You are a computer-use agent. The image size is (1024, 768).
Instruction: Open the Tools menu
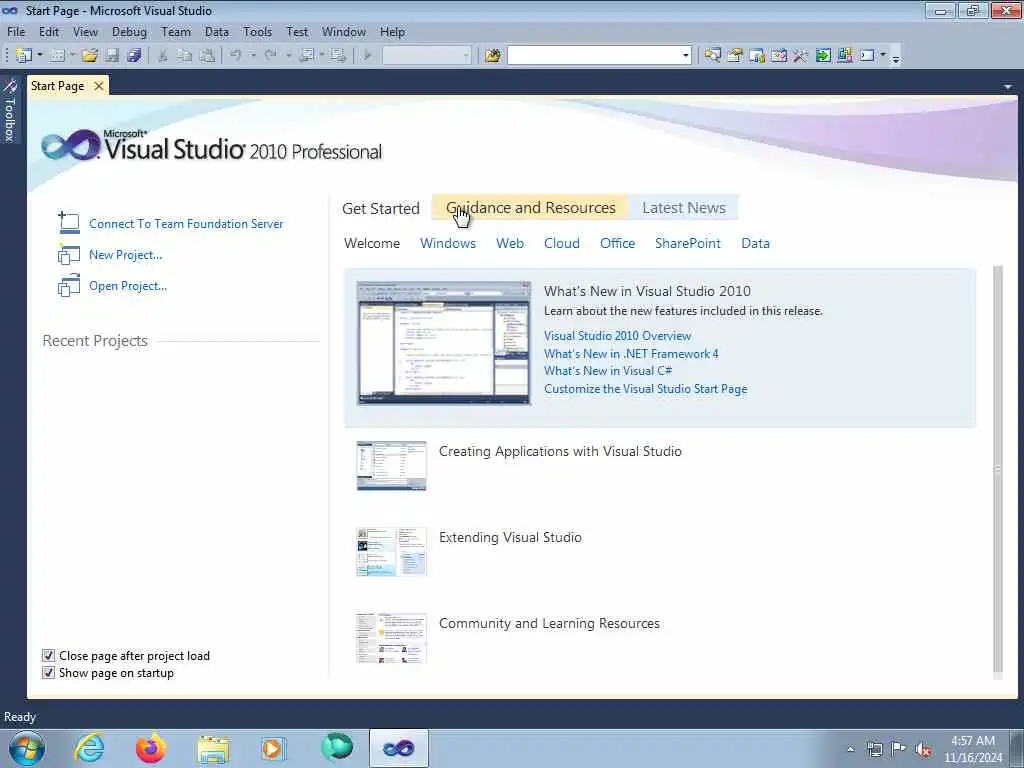(x=257, y=31)
